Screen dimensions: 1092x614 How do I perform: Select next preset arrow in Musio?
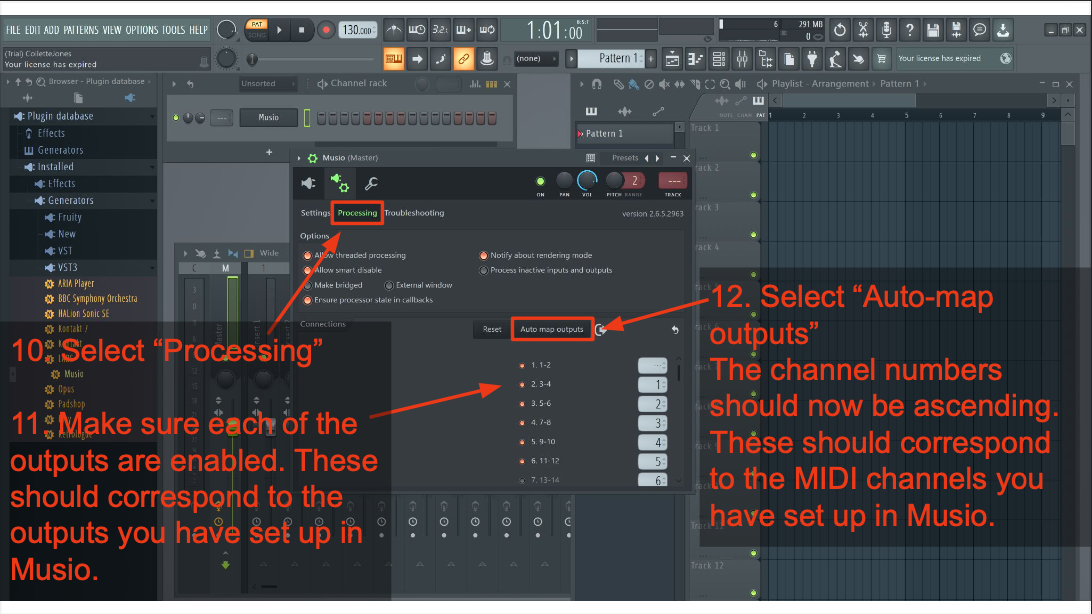coord(657,158)
